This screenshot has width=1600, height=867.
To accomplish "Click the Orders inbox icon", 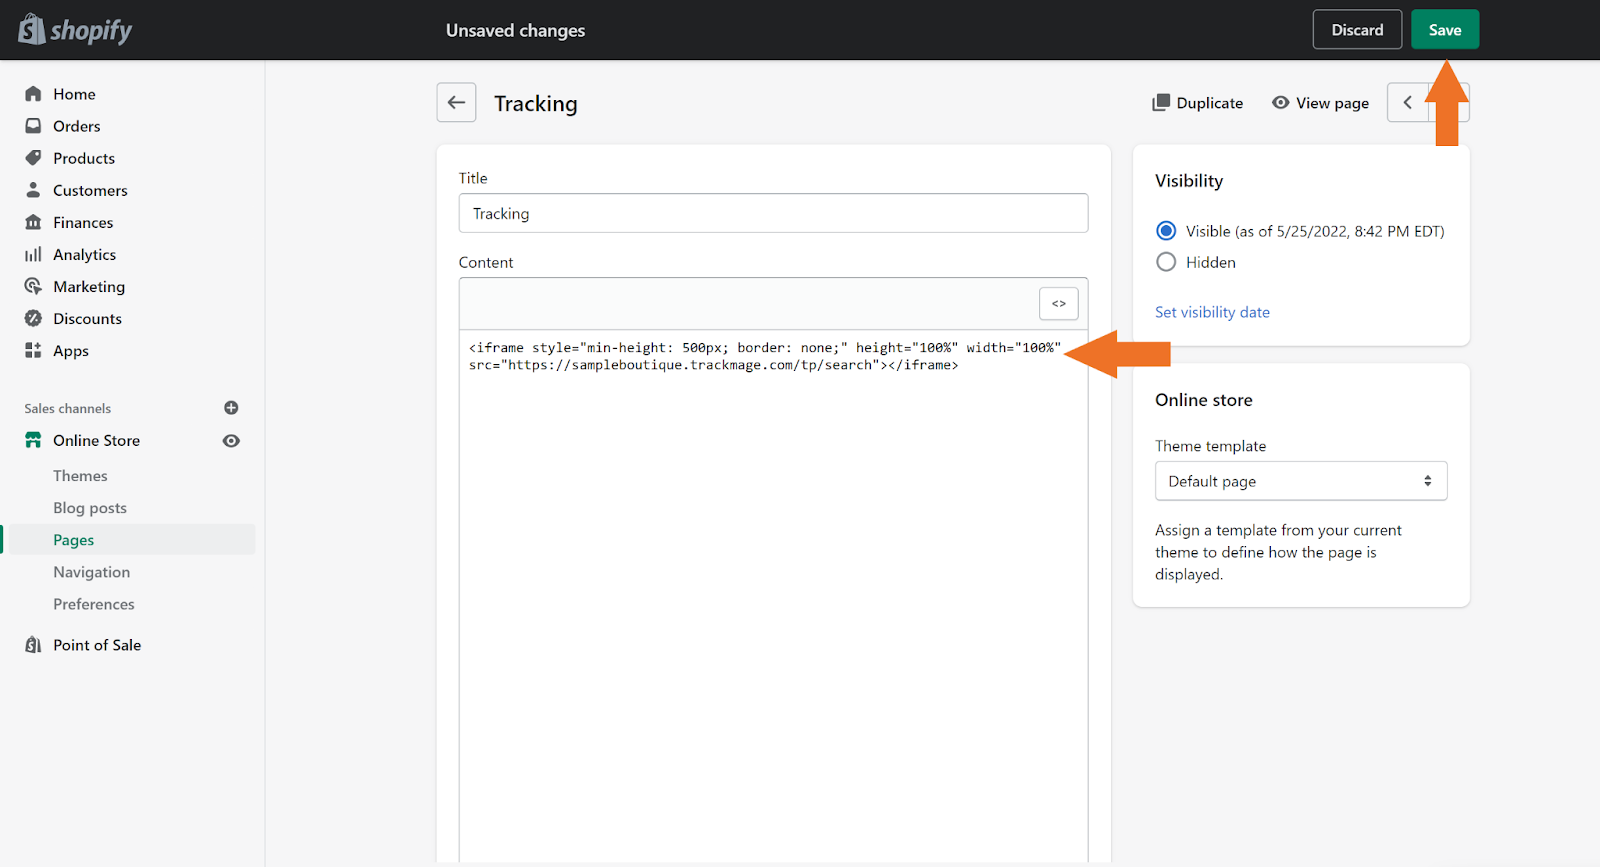I will 33,126.
